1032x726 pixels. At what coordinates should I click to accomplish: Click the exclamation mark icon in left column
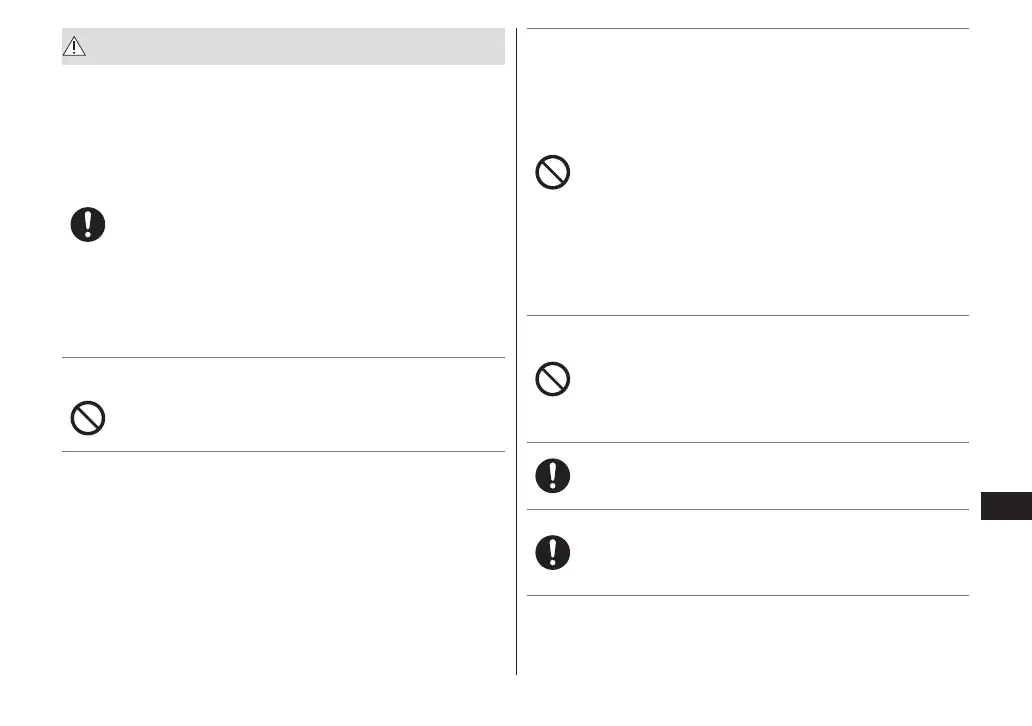[88, 225]
